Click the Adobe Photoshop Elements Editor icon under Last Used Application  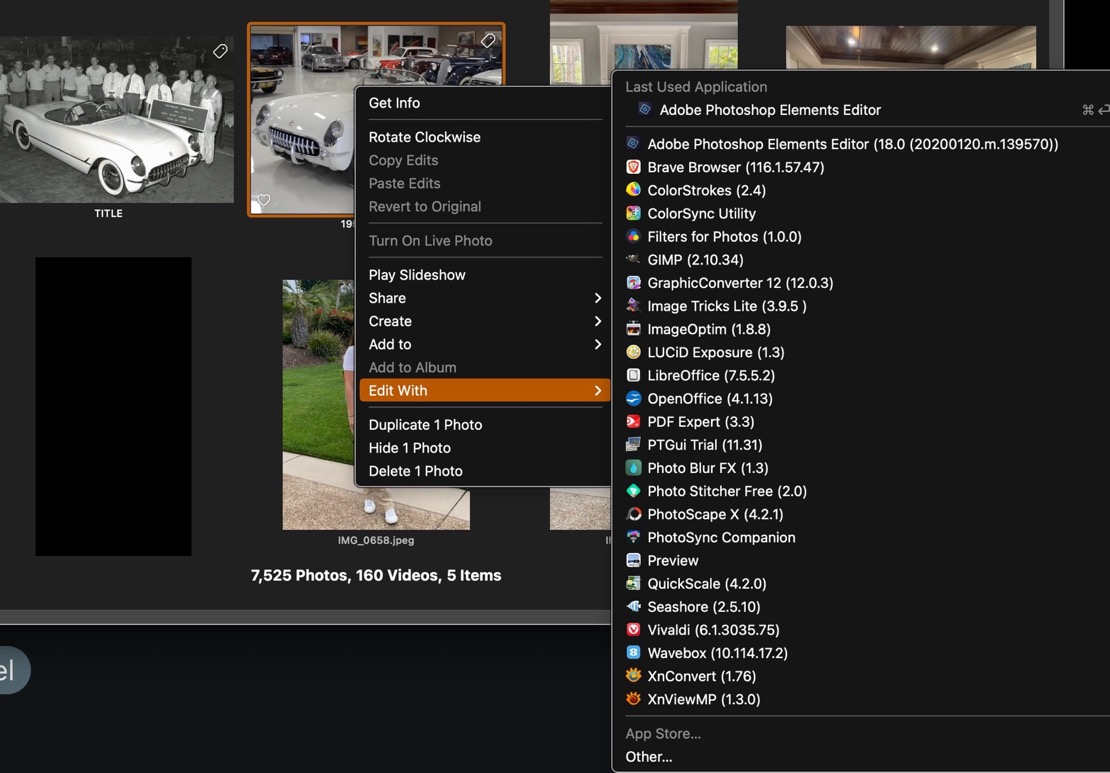click(644, 109)
